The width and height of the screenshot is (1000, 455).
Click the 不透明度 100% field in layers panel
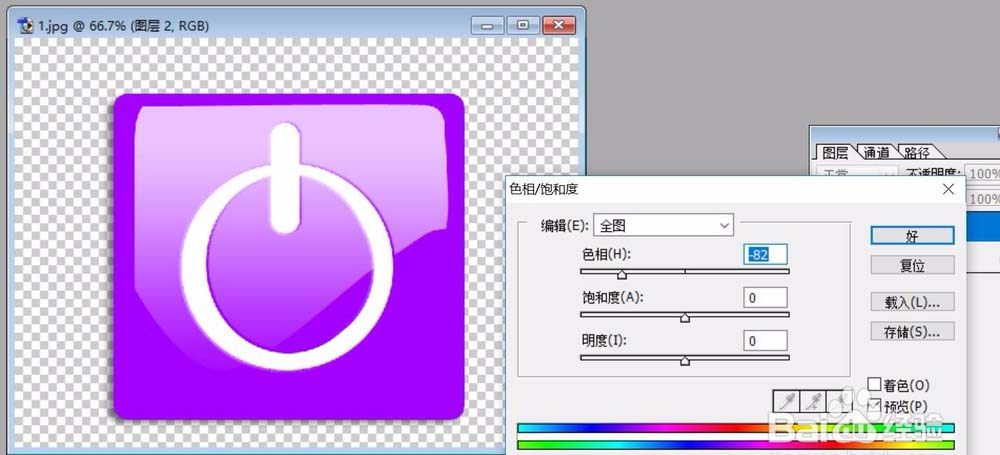[983, 174]
